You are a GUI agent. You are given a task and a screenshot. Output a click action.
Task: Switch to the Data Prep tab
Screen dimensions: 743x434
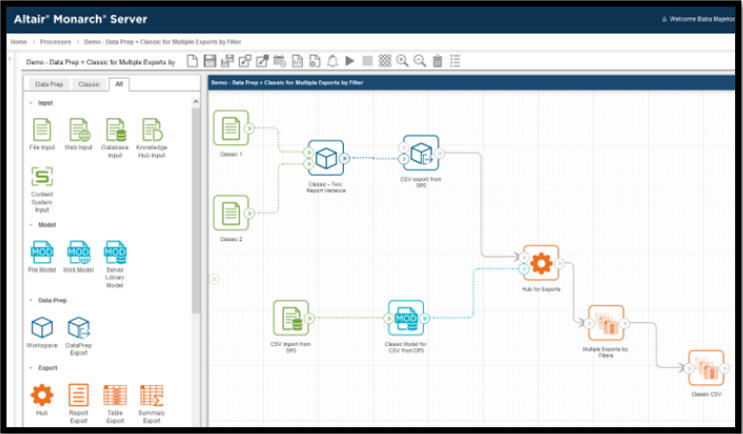(x=49, y=84)
